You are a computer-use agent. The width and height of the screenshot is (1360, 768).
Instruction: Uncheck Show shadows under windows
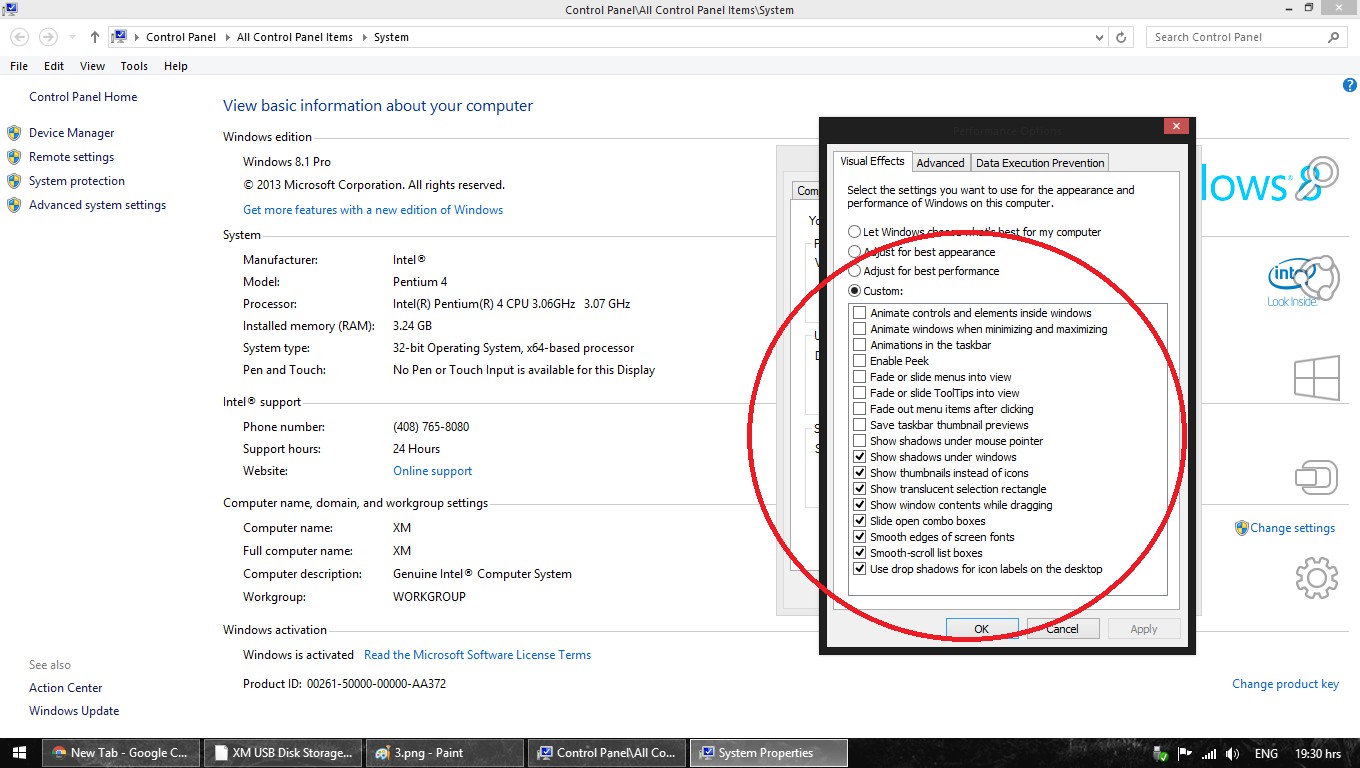point(859,457)
